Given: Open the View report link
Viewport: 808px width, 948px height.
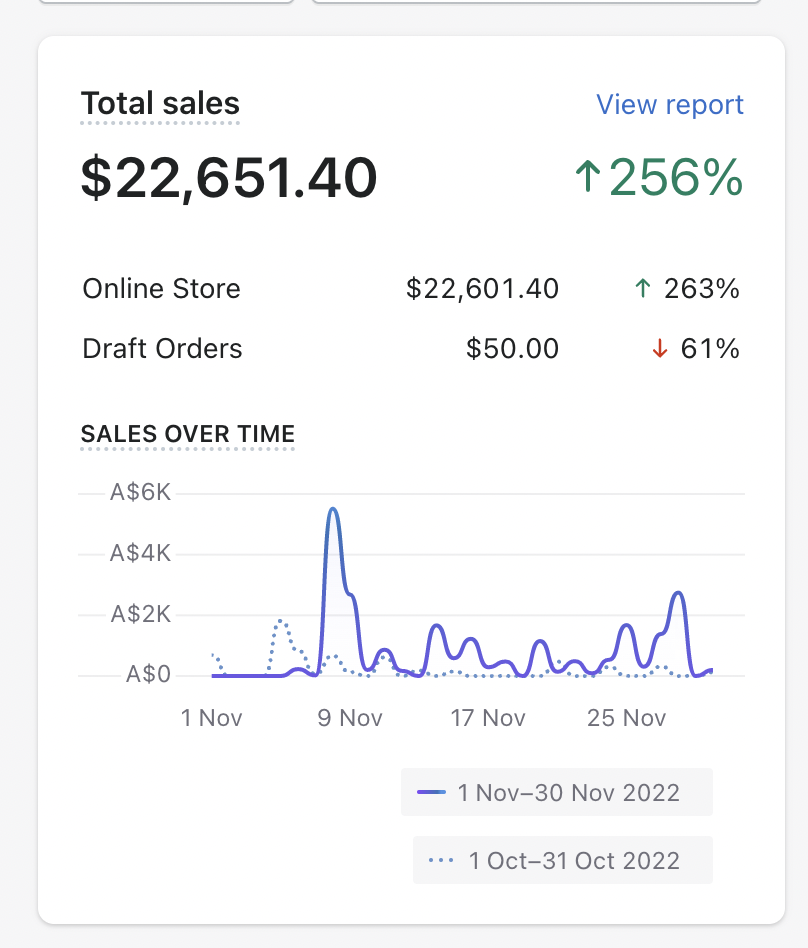Looking at the screenshot, I should click(x=670, y=105).
